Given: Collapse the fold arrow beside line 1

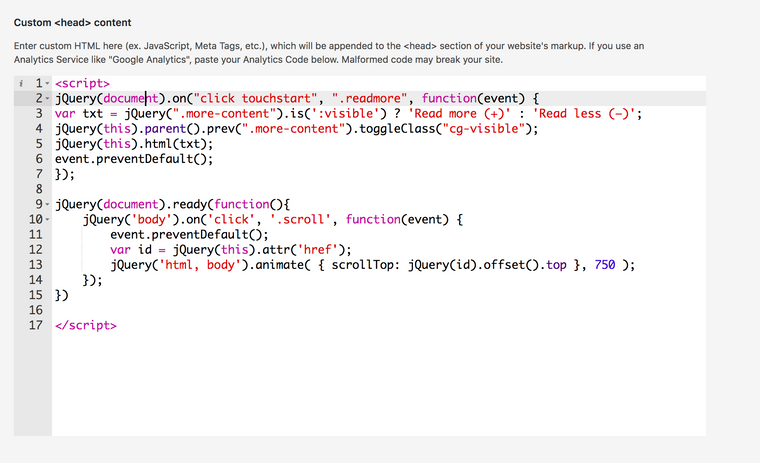Looking at the screenshot, I should pyautogui.click(x=47, y=83).
